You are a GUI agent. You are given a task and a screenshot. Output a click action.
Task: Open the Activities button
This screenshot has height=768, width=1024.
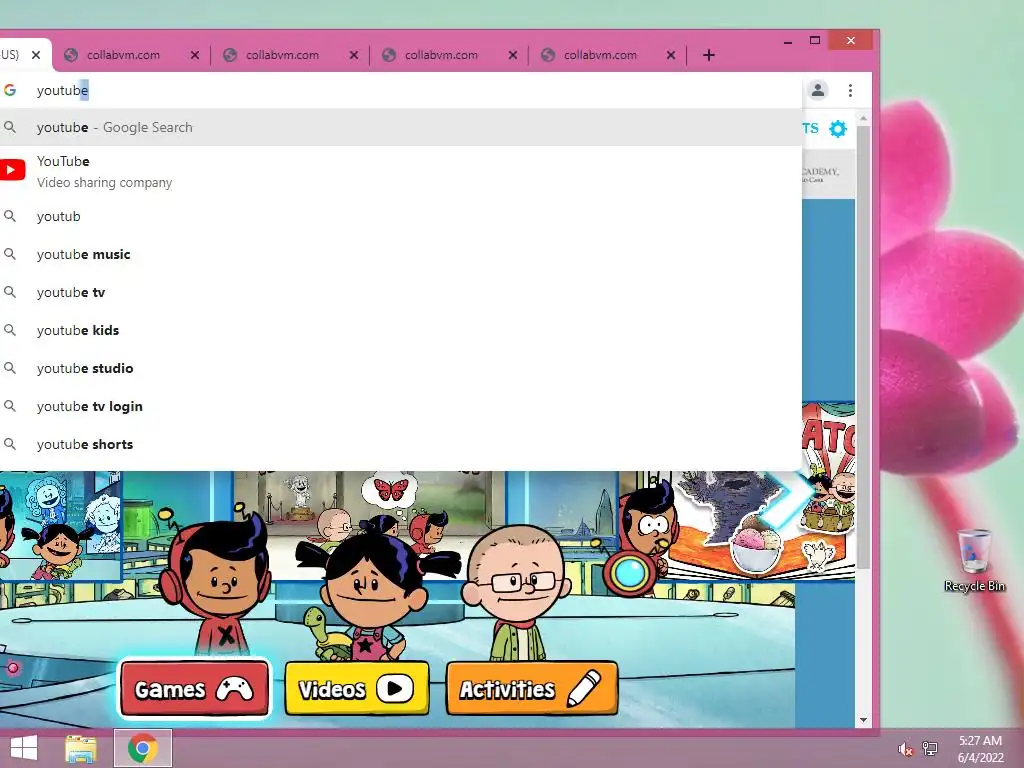pos(532,688)
